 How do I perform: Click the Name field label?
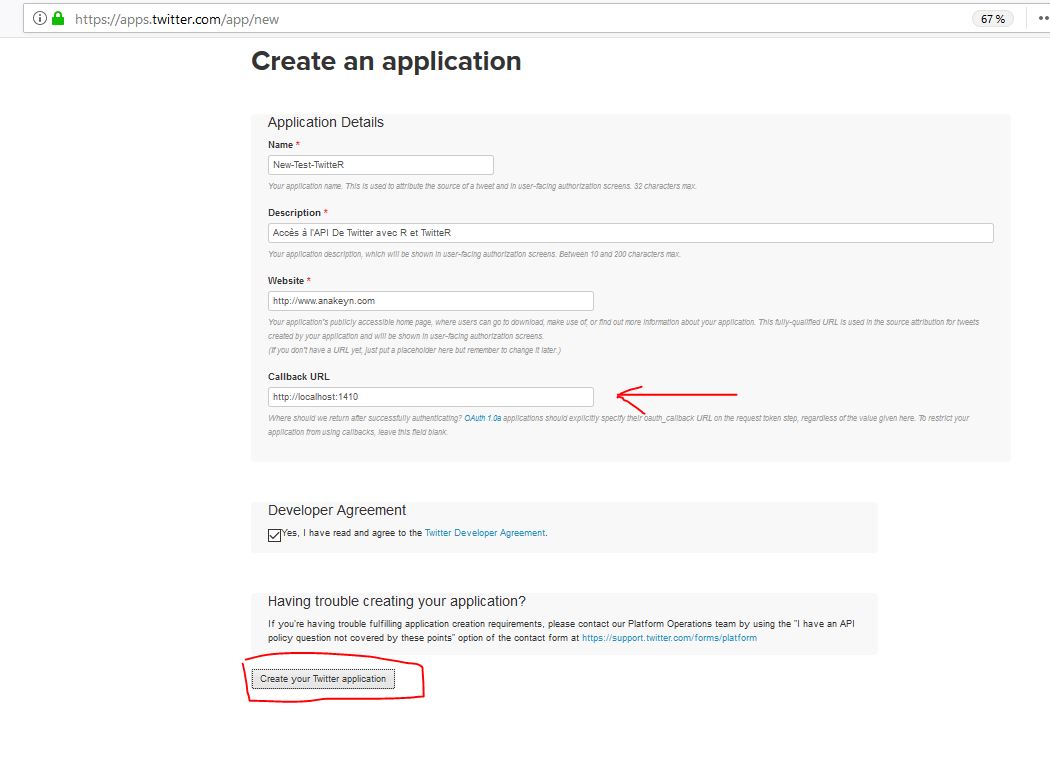click(x=280, y=145)
